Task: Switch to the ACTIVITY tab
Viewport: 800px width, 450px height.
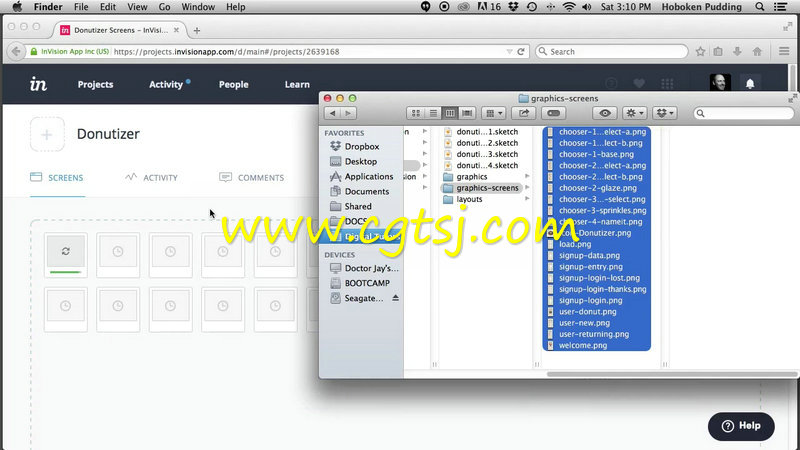Action: [x=152, y=178]
